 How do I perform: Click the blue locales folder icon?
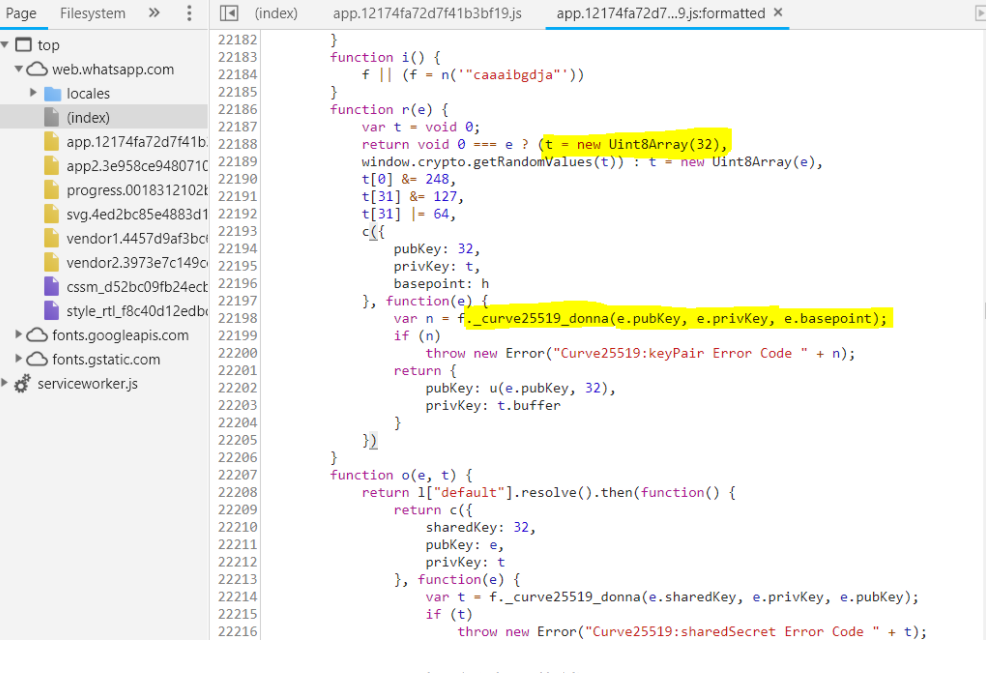click(x=53, y=94)
